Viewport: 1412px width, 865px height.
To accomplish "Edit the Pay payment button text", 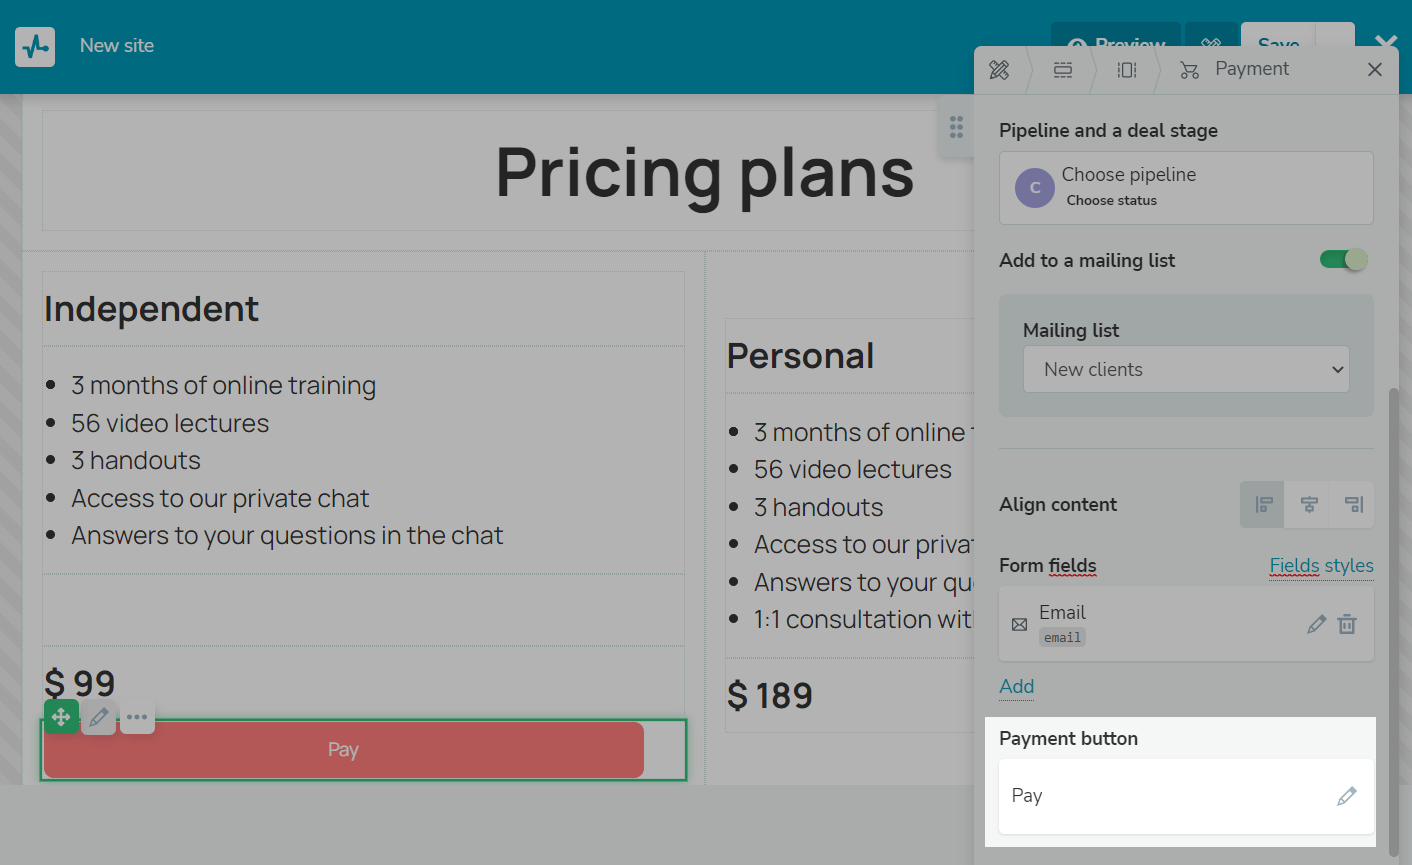I will pyautogui.click(x=1346, y=796).
